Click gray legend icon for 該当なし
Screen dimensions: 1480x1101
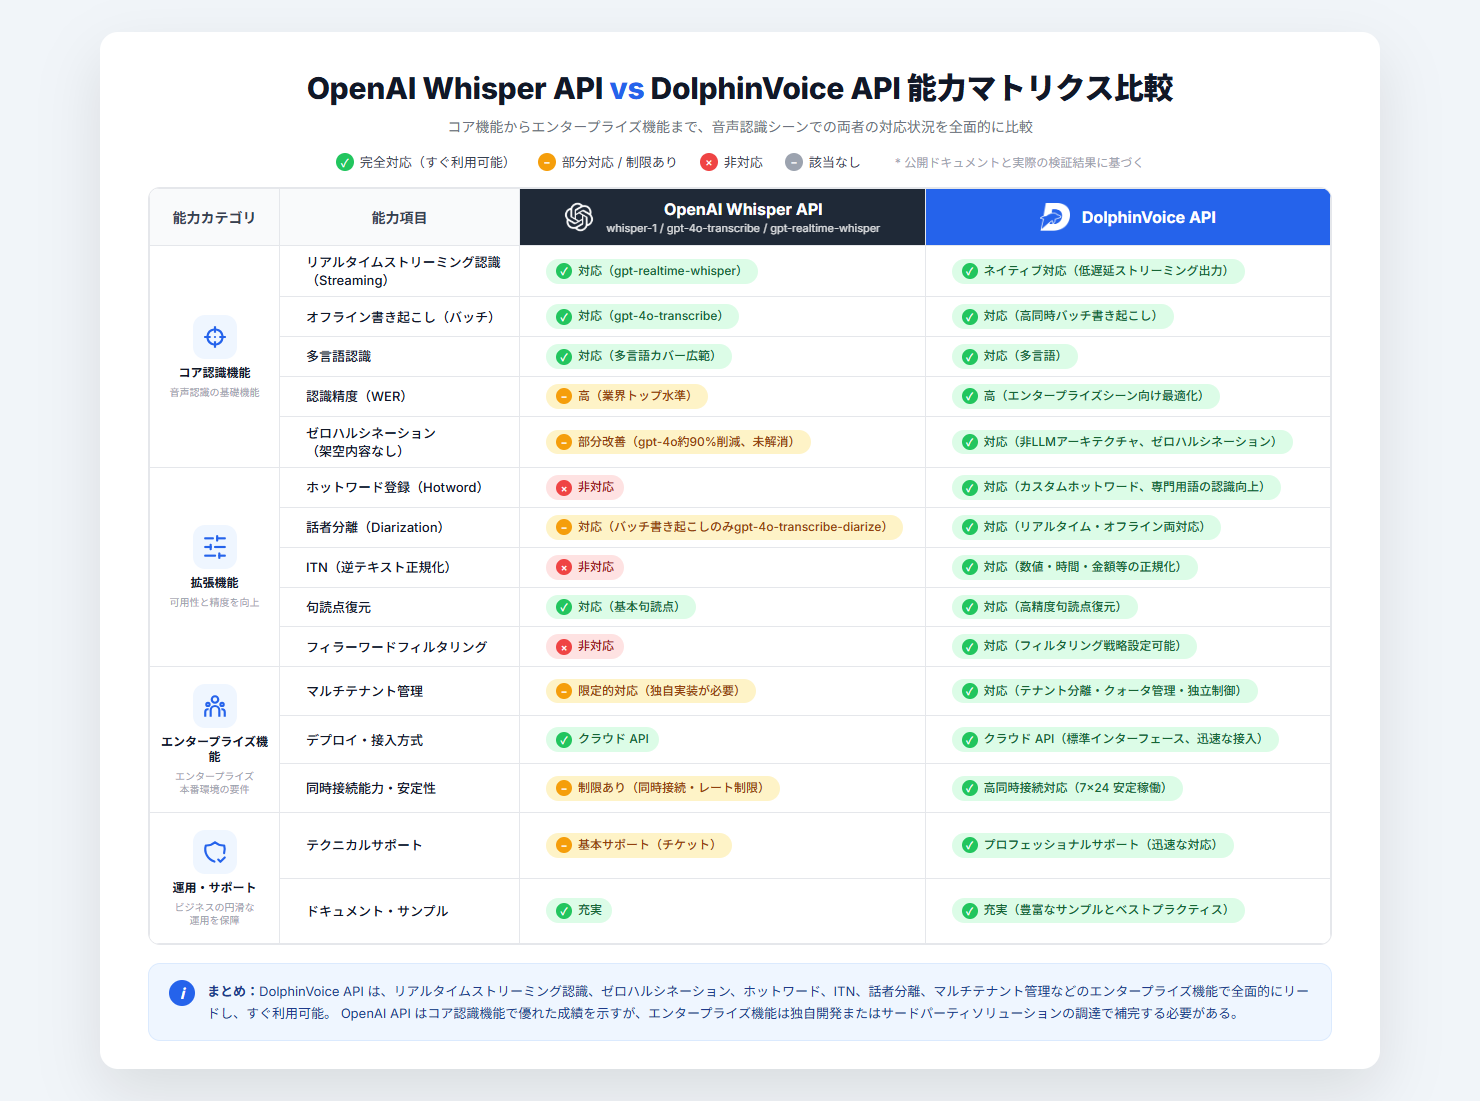[x=794, y=162]
